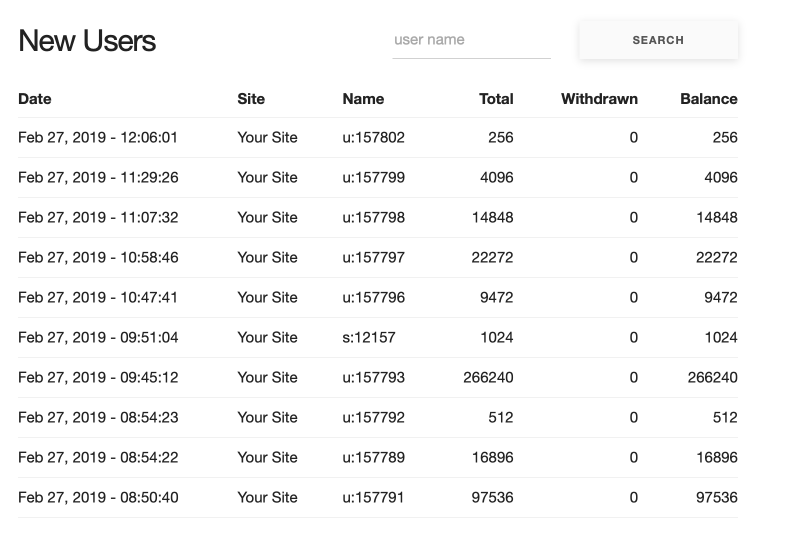Select the Balance column header
This screenshot has height=545, width=808.
click(709, 99)
